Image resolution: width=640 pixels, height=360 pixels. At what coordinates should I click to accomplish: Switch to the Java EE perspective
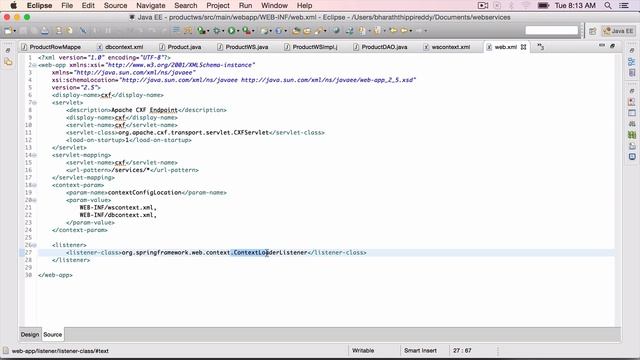tap(618, 31)
